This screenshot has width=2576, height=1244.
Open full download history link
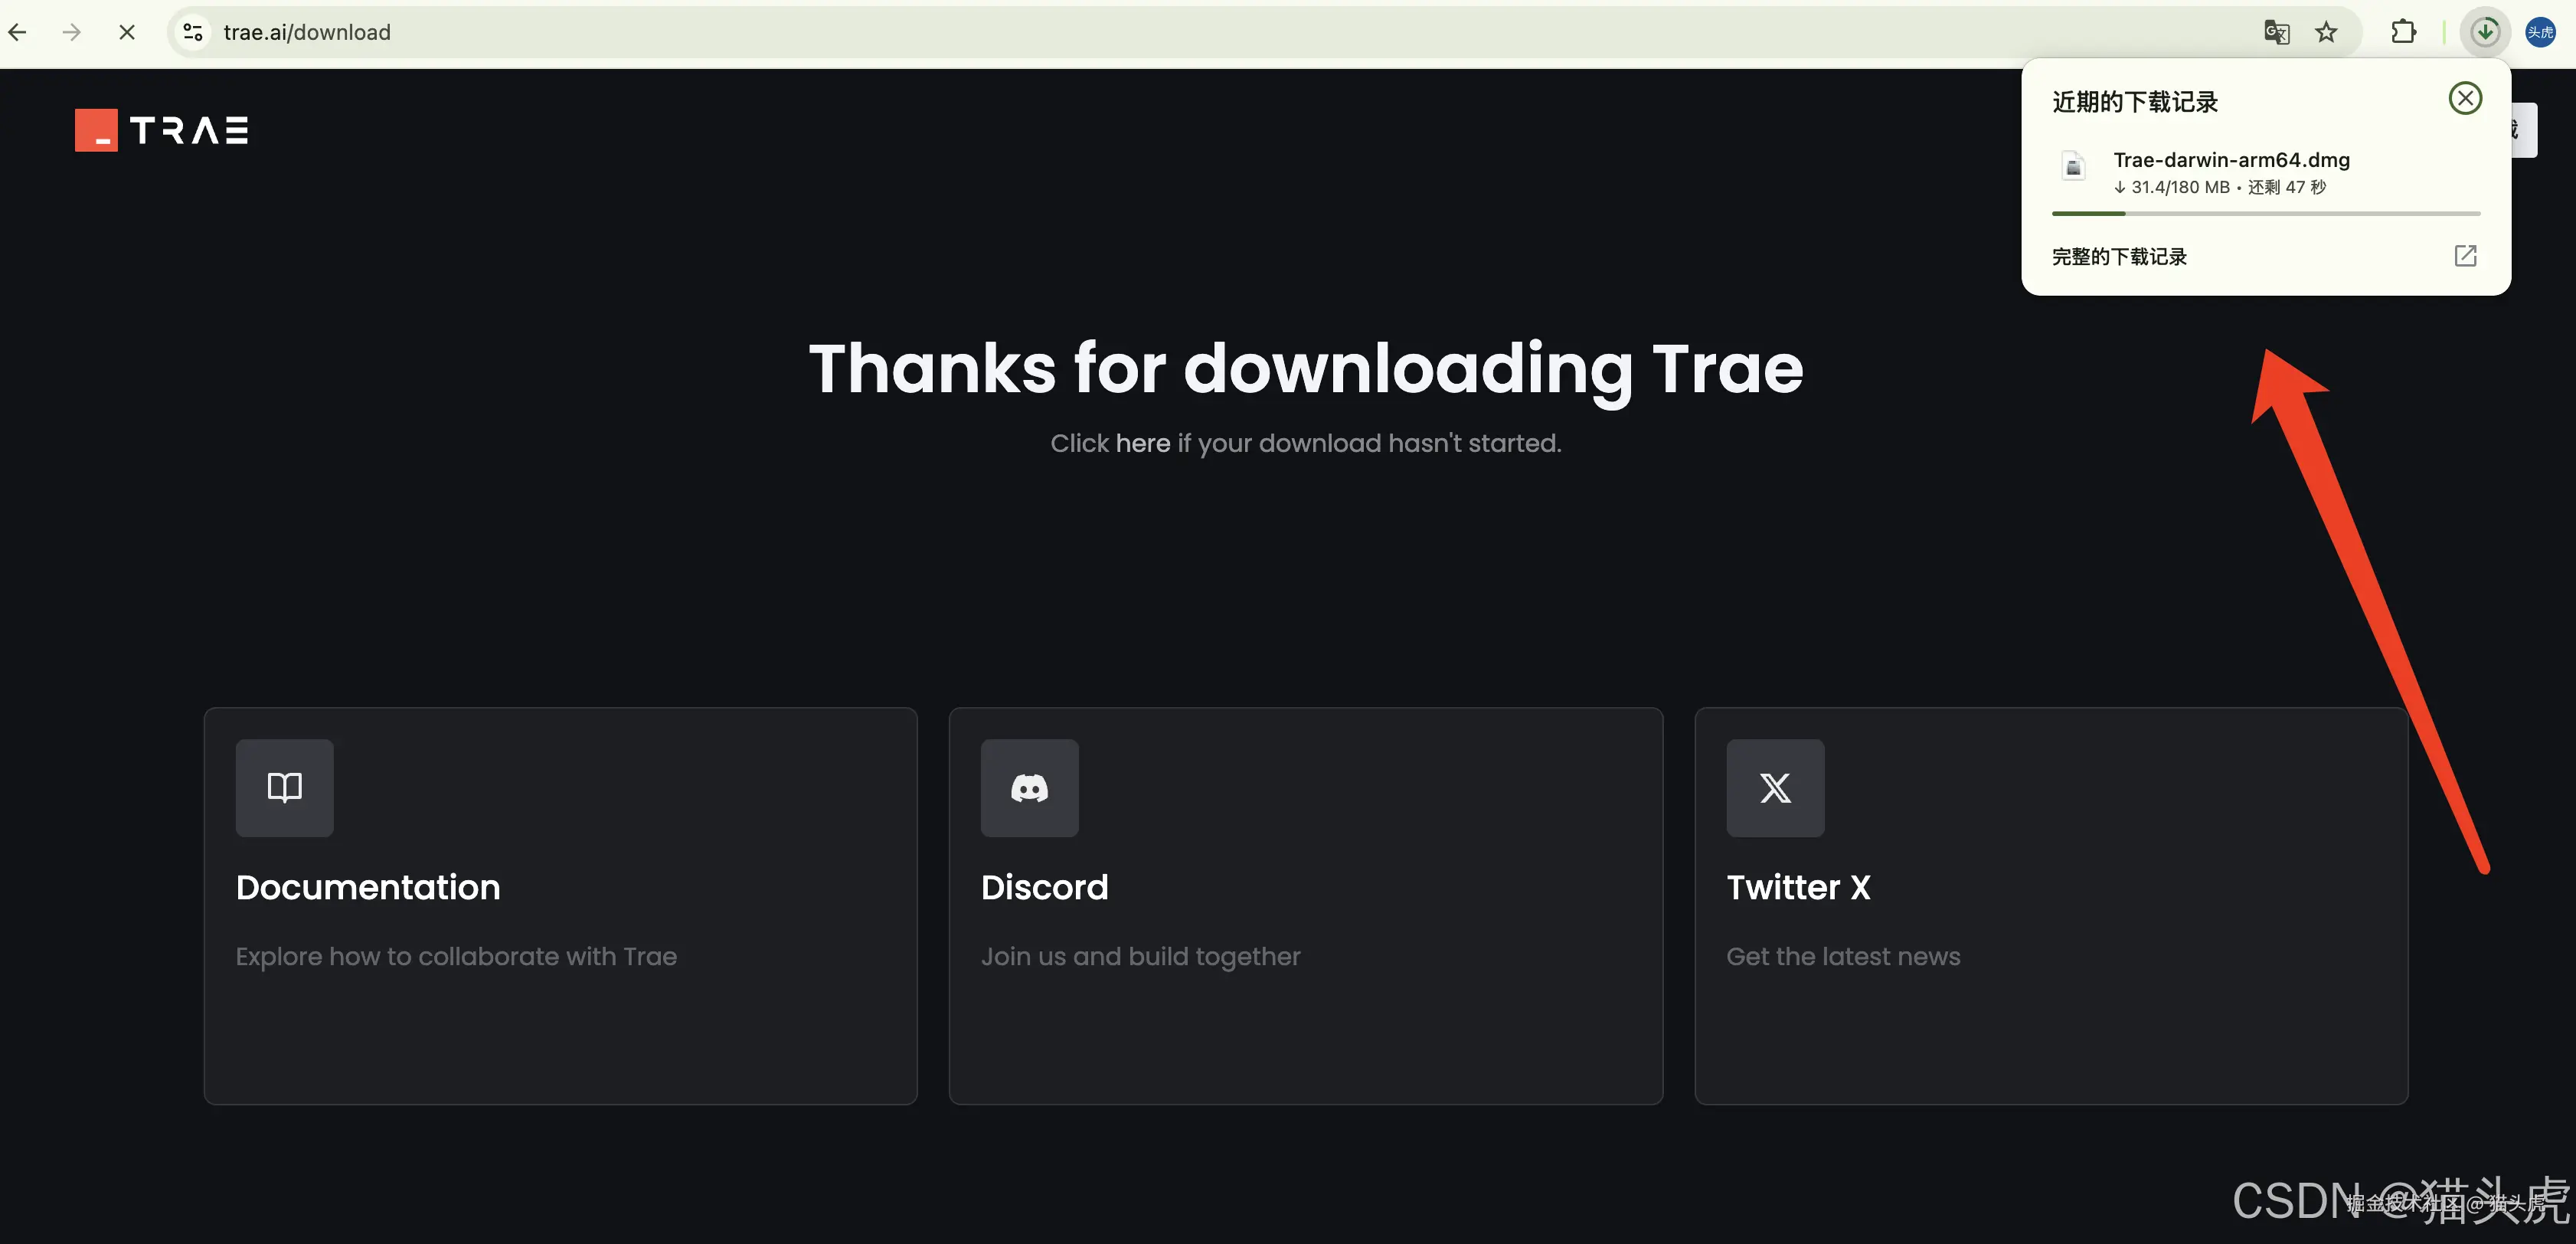point(2119,257)
